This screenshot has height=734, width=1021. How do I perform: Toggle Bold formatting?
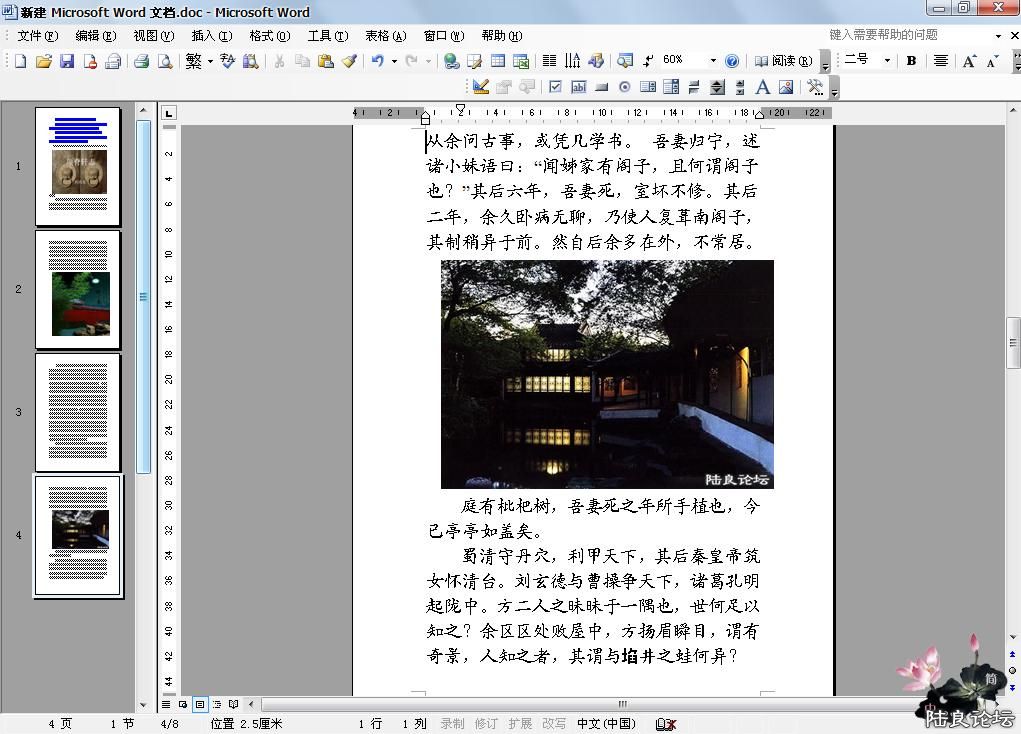pos(911,61)
